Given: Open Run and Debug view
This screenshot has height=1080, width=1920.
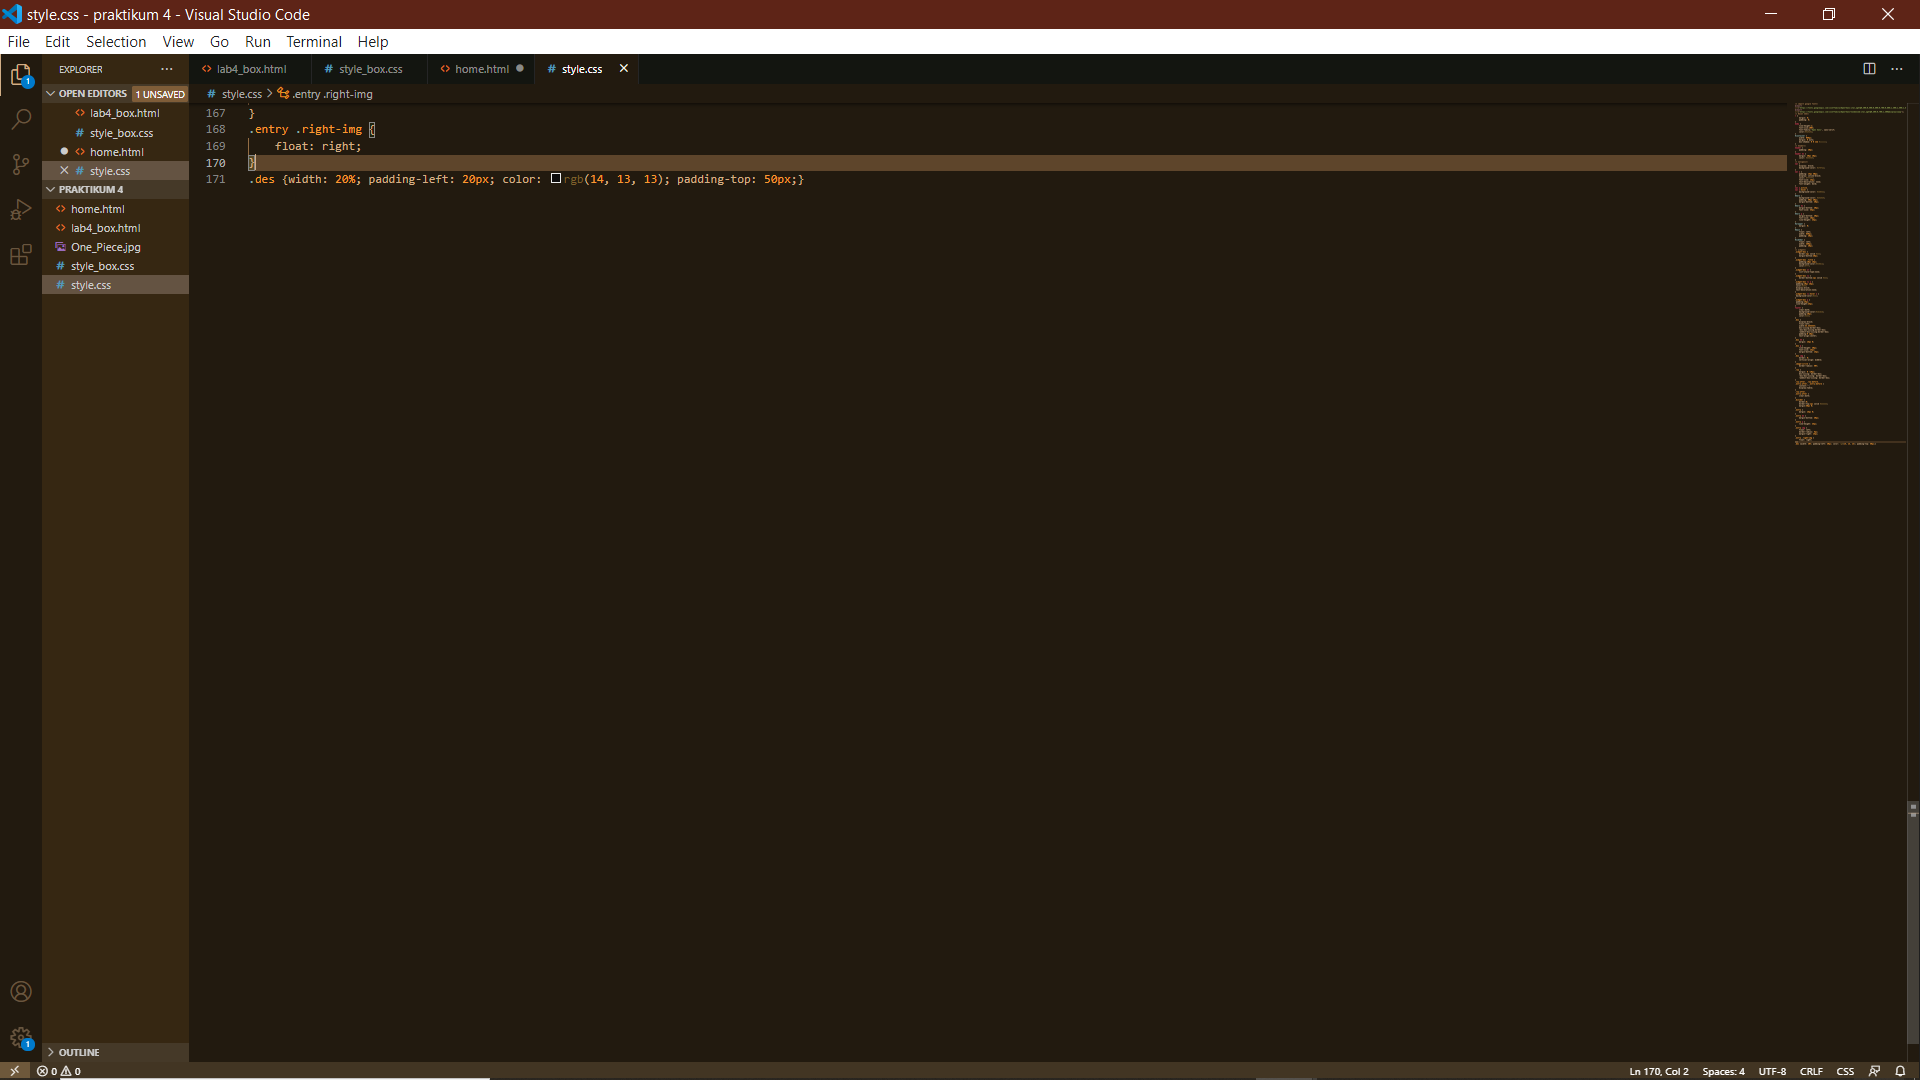Looking at the screenshot, I should point(21,210).
